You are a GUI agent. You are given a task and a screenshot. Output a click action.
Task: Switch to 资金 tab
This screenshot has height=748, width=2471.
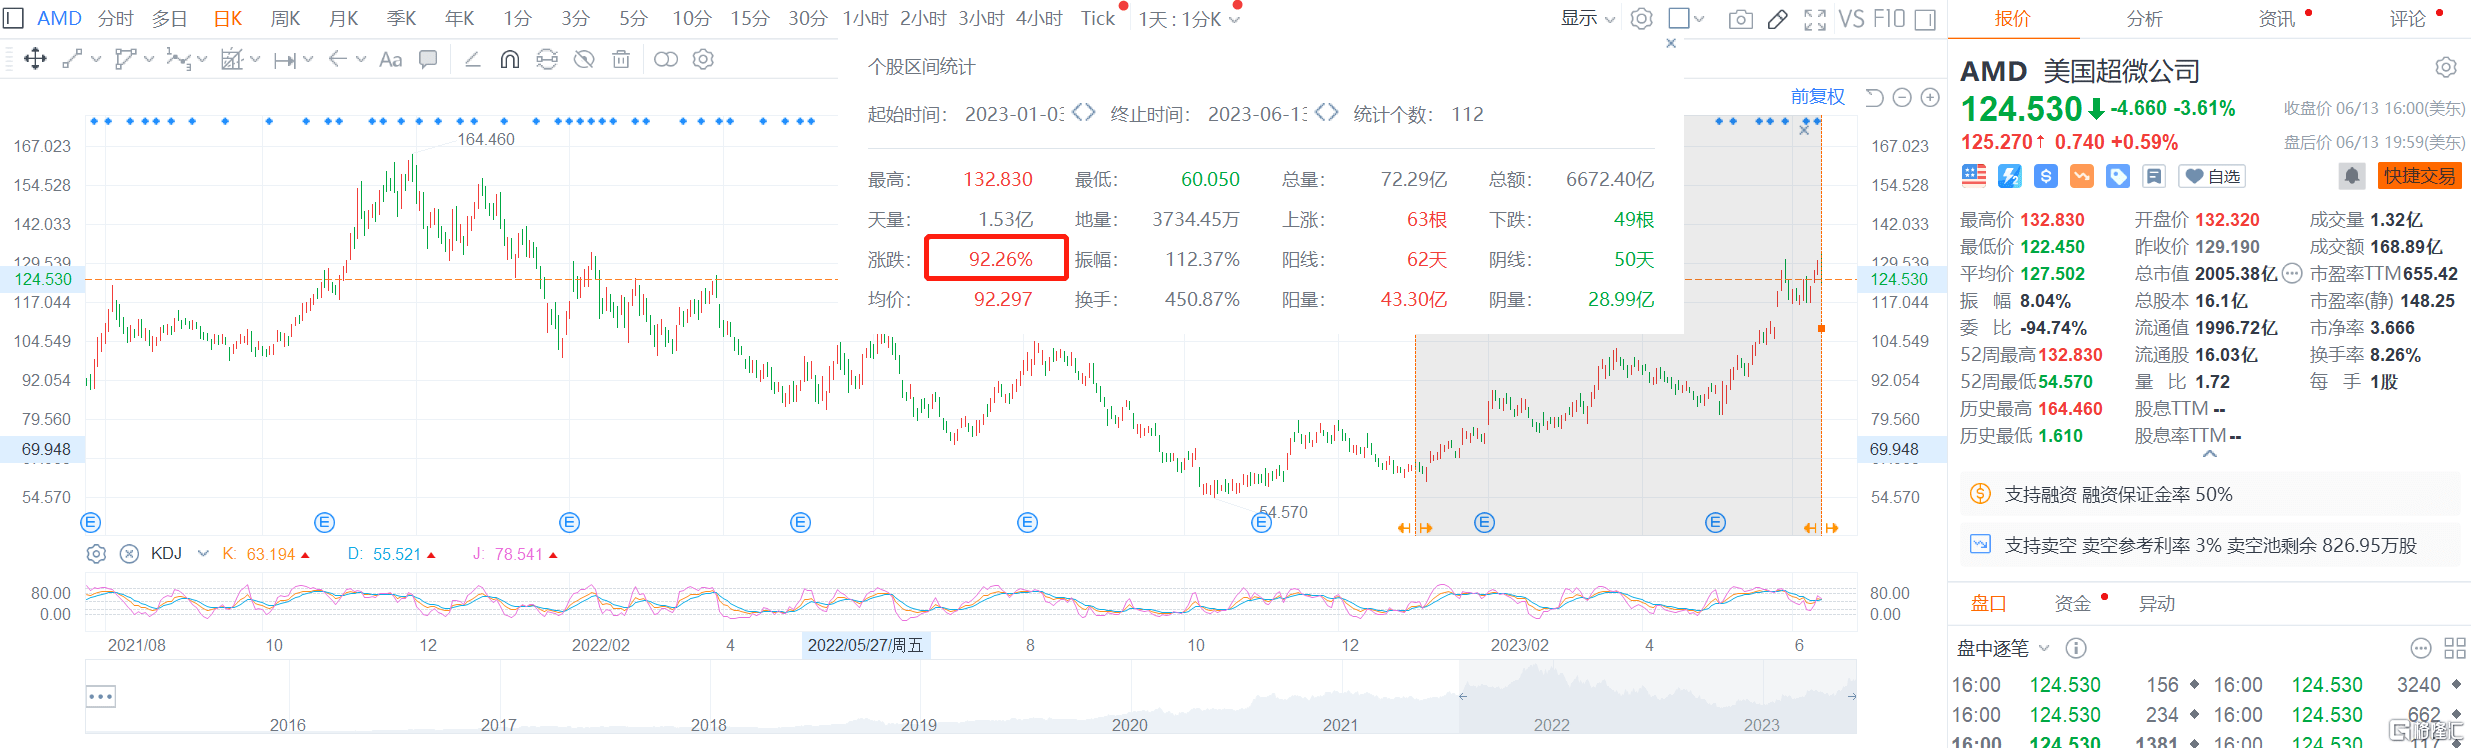pos(2073,603)
